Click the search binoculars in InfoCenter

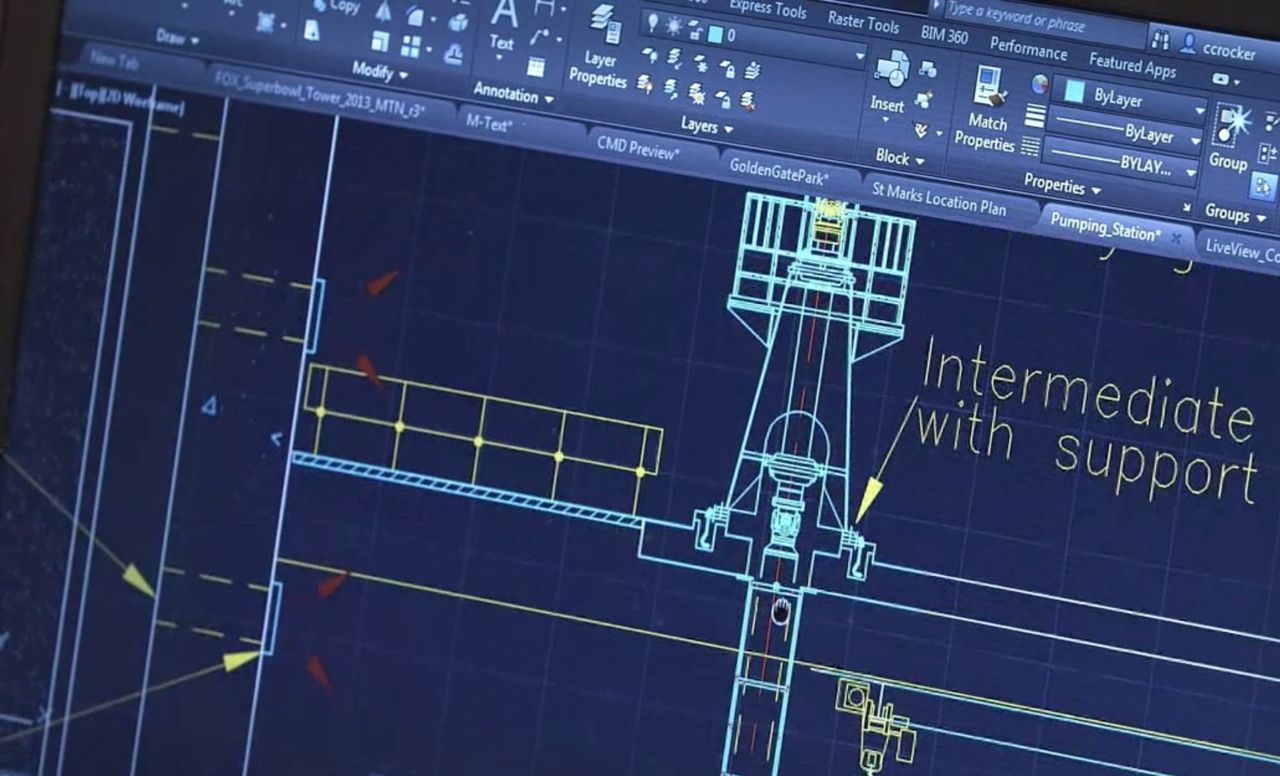[1160, 40]
